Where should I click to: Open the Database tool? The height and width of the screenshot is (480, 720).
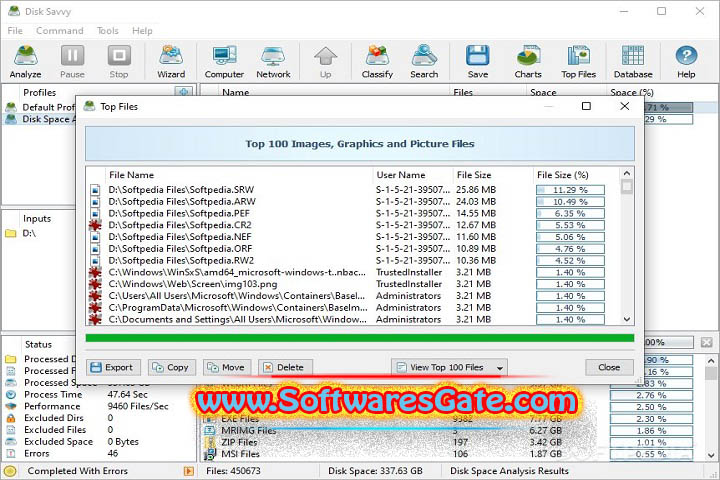633,62
